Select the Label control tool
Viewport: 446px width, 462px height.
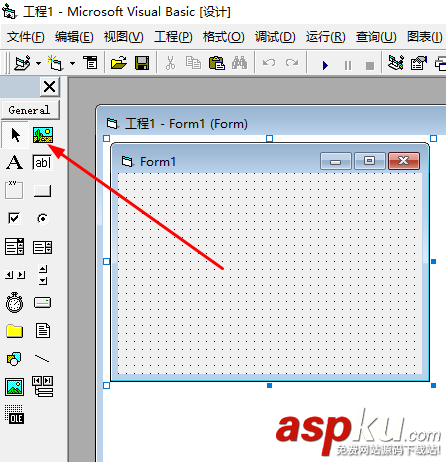coord(14,163)
